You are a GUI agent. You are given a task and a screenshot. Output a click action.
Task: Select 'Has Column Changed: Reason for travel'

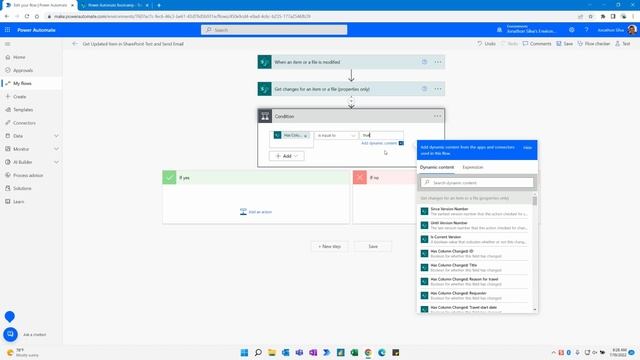click(474, 282)
